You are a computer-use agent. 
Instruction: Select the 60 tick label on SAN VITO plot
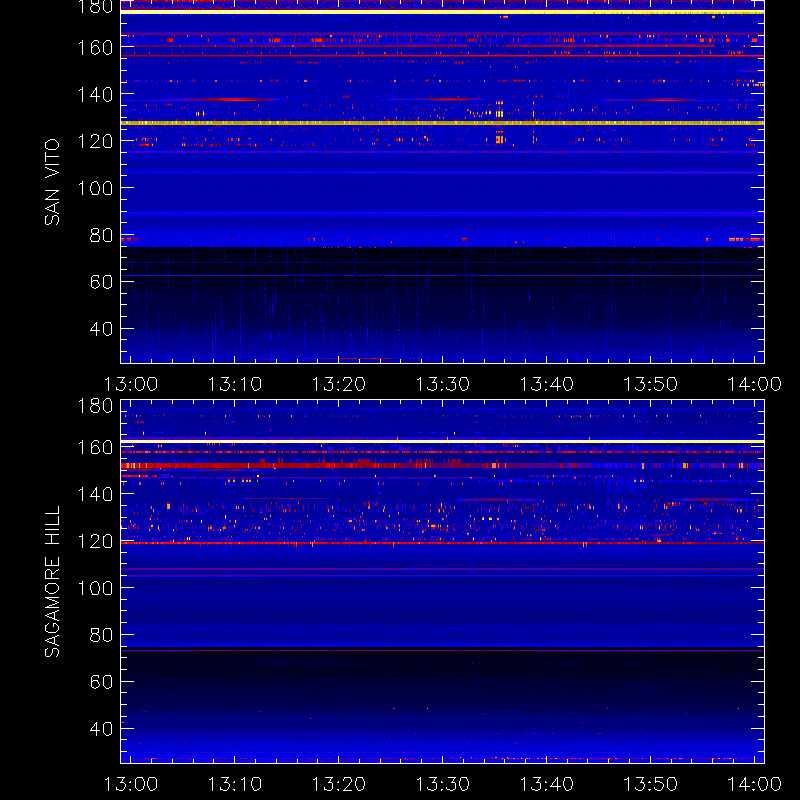[101, 282]
